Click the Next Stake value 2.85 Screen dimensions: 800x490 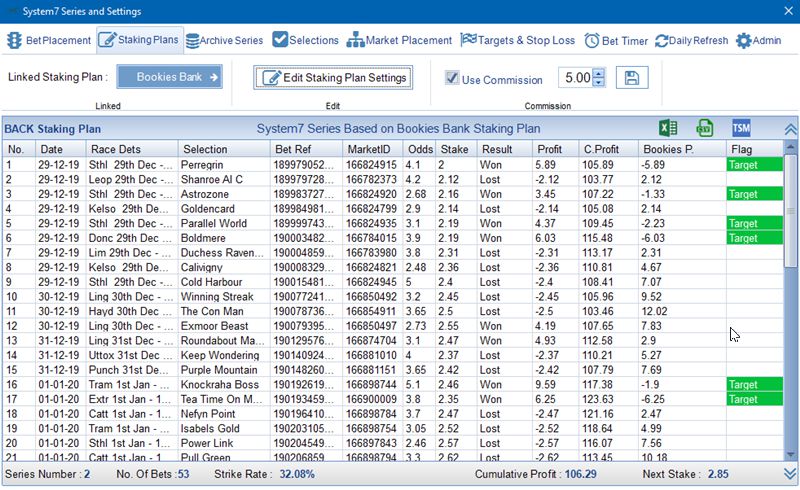tap(718, 474)
